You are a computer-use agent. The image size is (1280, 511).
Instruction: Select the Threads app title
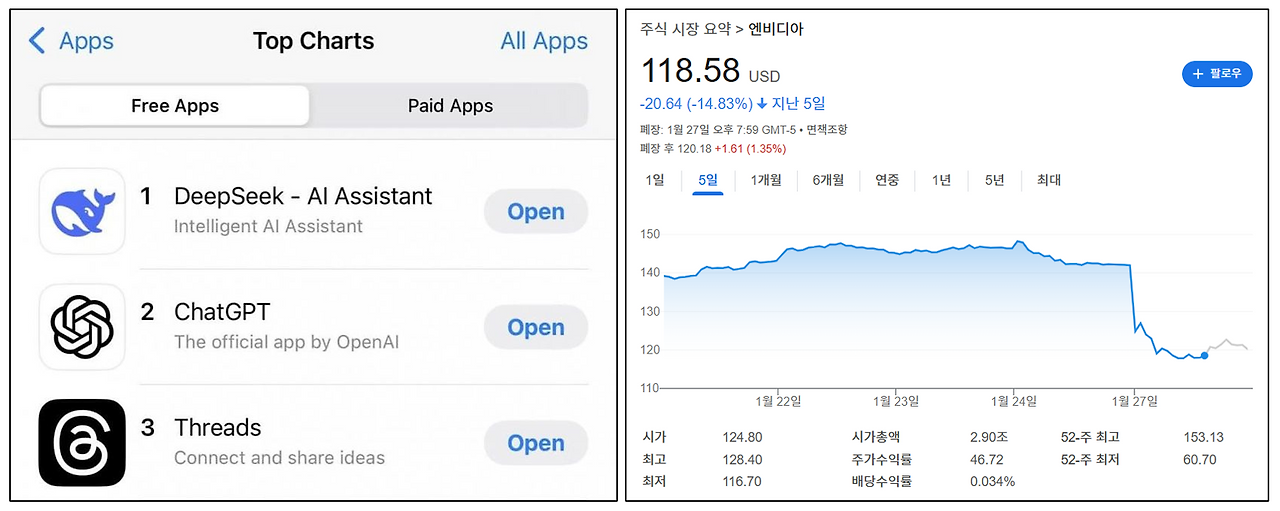point(217,428)
